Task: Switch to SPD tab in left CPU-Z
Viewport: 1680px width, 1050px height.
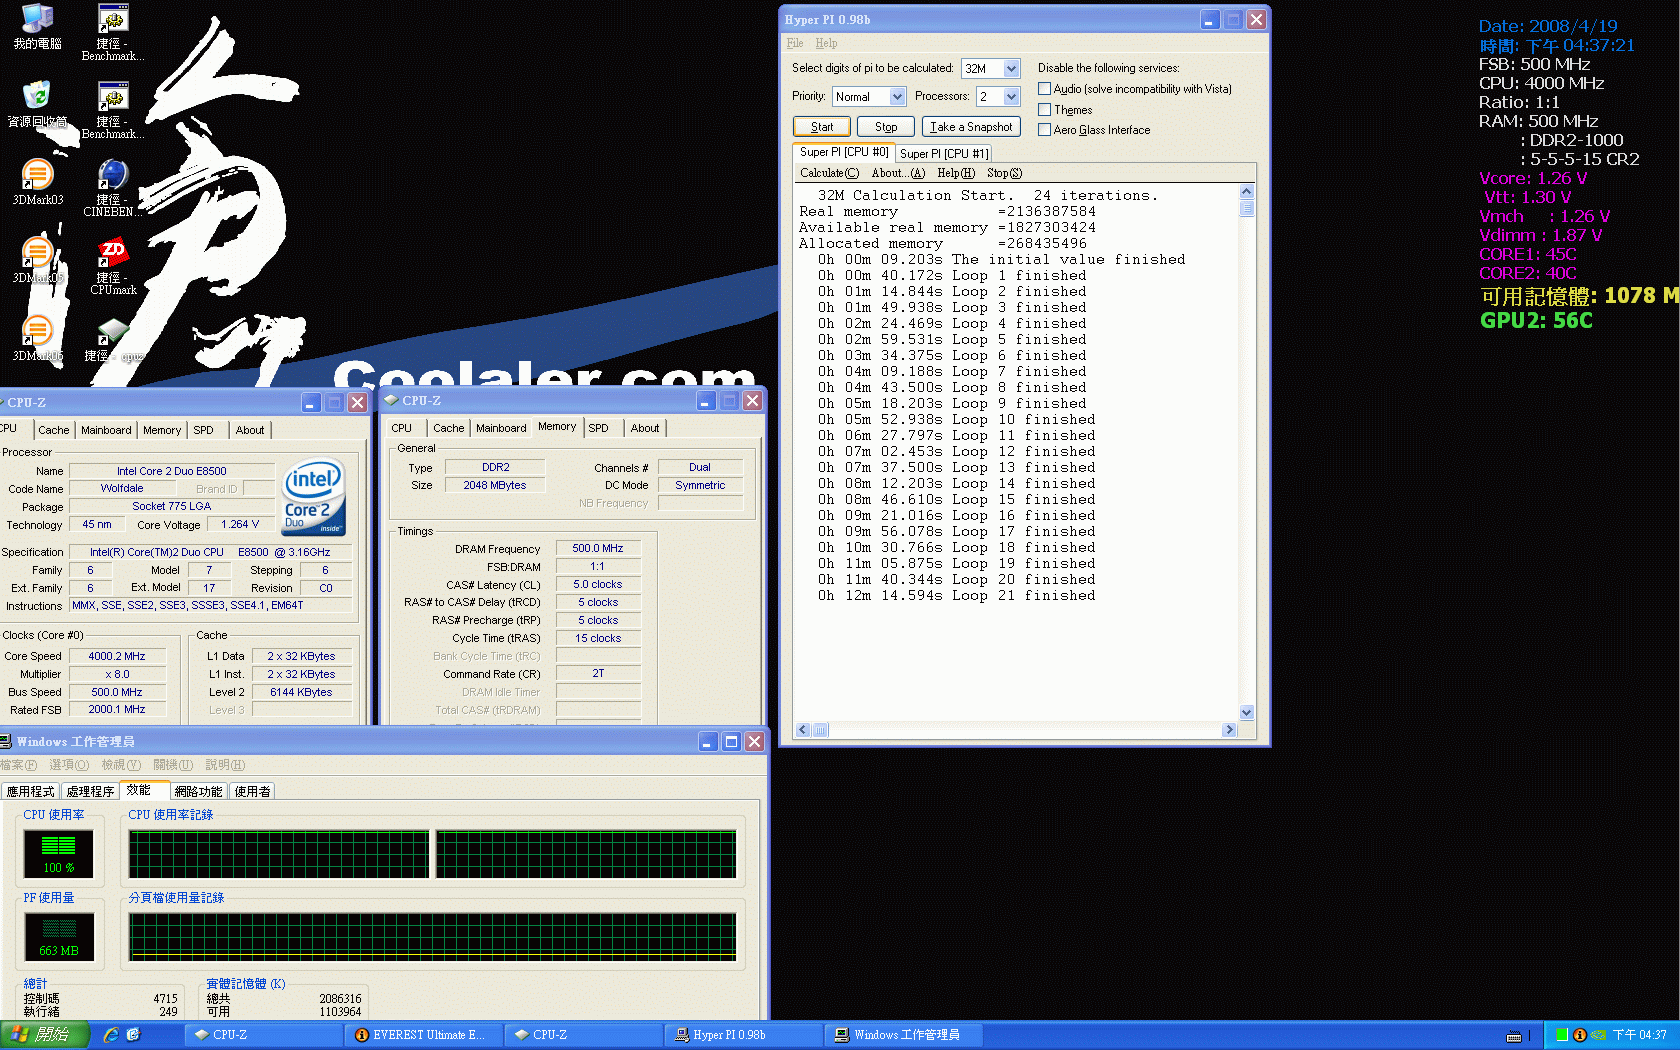Action: click(x=204, y=430)
